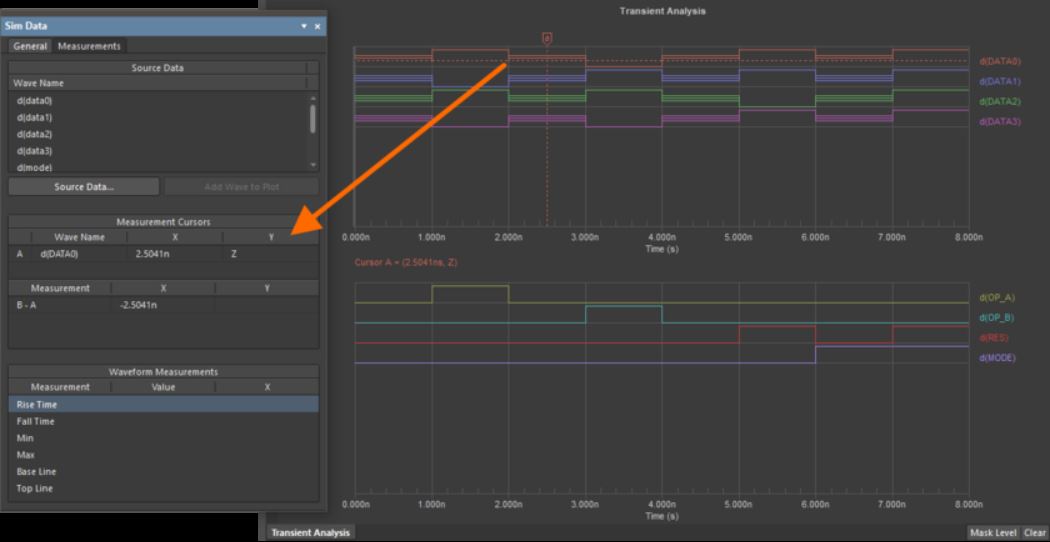Viewport: 1050px width, 542px height.
Task: Open the Sim Data panel dropdown arrow
Action: coord(304,26)
